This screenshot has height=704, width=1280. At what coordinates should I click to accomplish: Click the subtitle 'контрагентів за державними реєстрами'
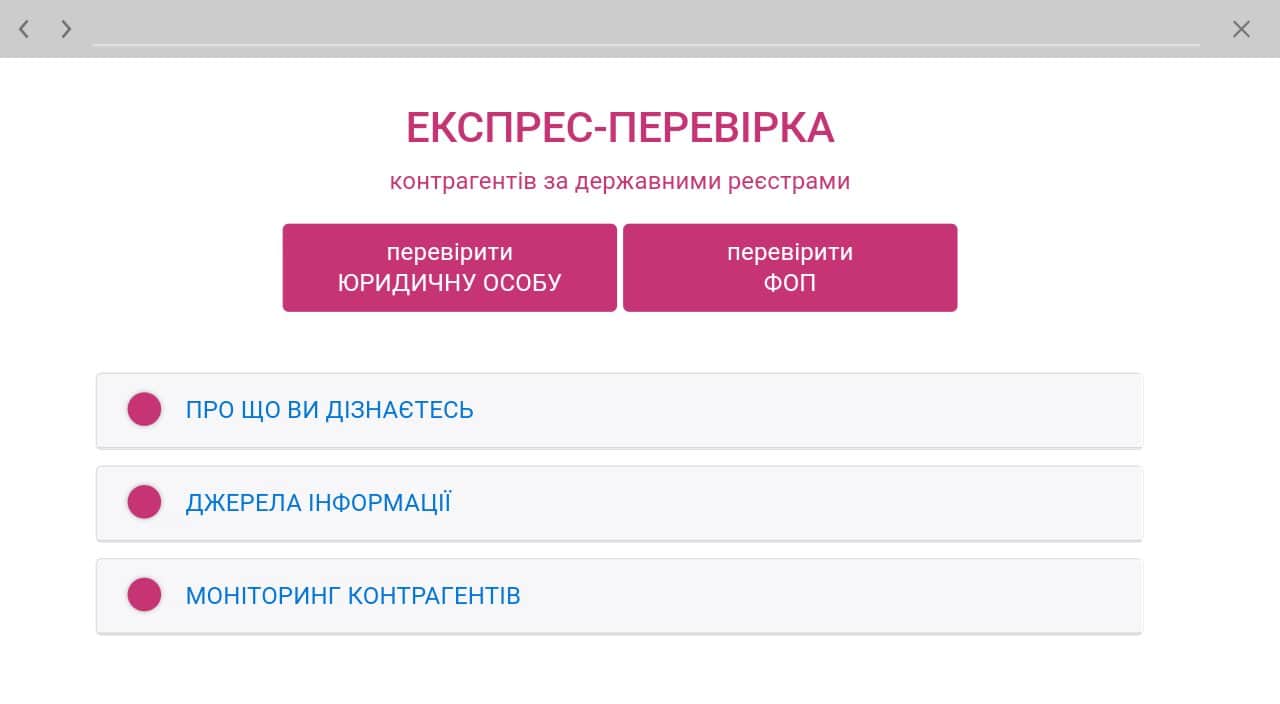pos(619,182)
